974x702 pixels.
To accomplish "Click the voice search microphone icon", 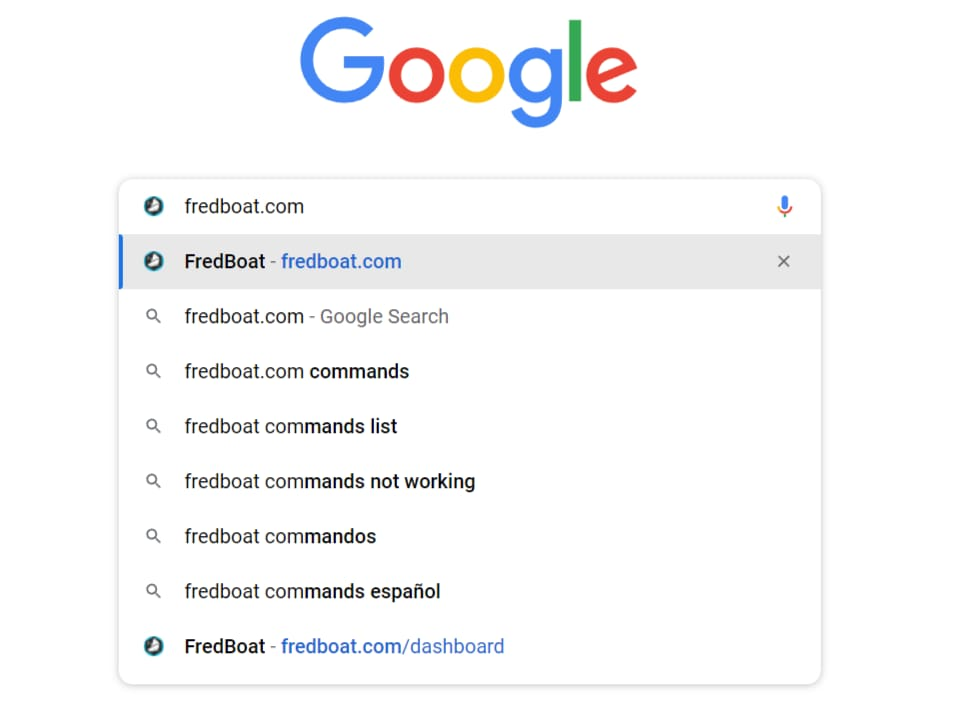I will coord(784,206).
